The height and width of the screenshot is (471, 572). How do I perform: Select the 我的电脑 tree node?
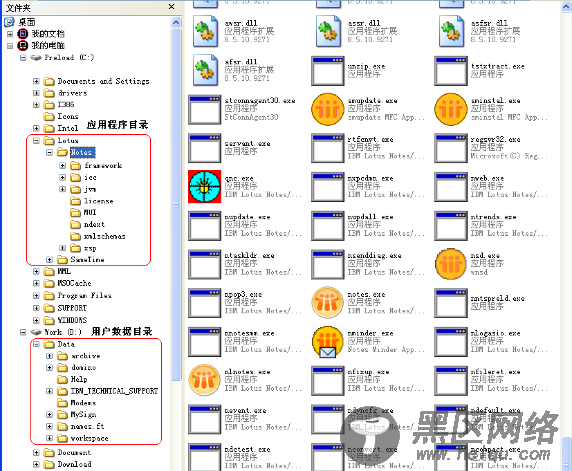coord(41,46)
